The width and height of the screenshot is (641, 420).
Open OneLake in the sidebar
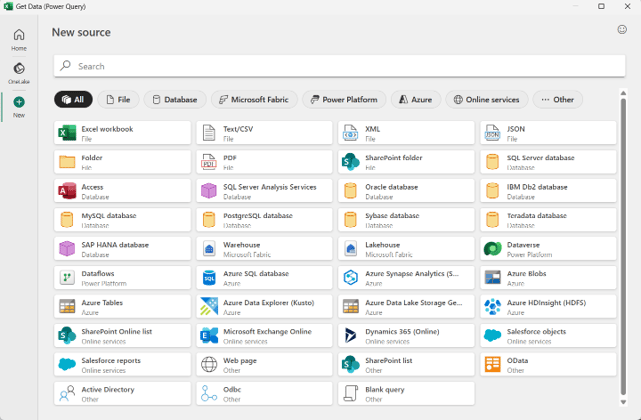[19, 73]
